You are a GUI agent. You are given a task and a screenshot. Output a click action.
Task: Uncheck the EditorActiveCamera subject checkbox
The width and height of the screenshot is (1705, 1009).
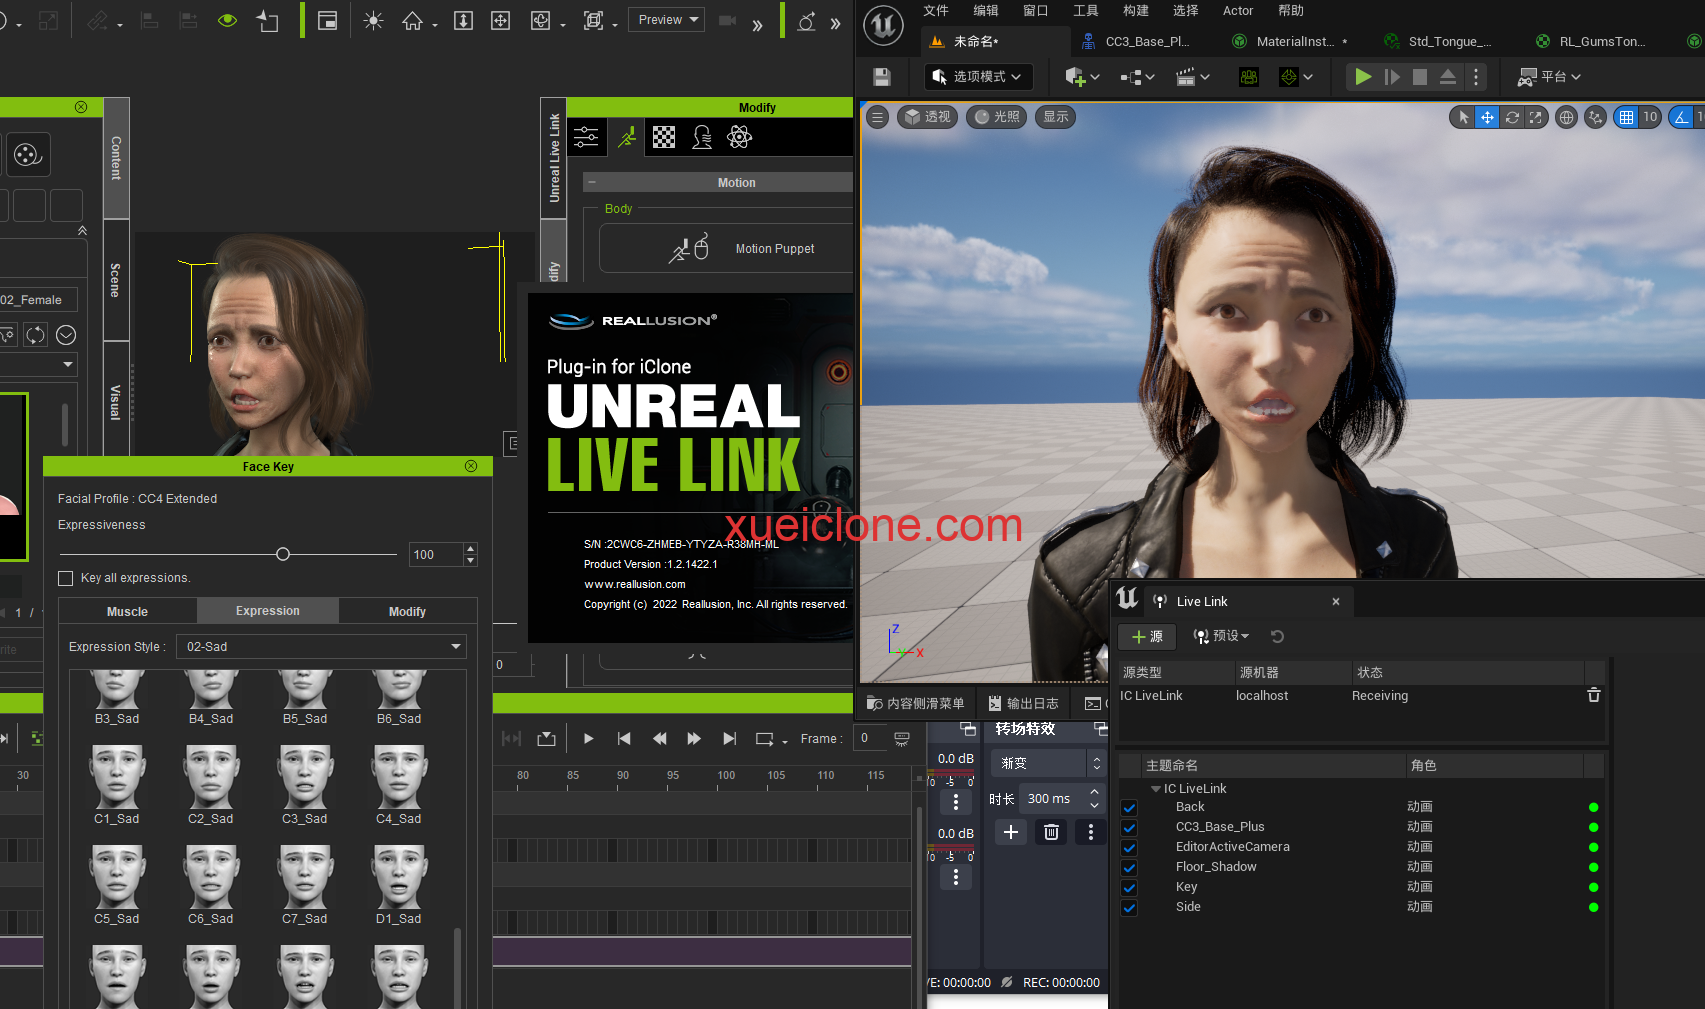(x=1129, y=848)
